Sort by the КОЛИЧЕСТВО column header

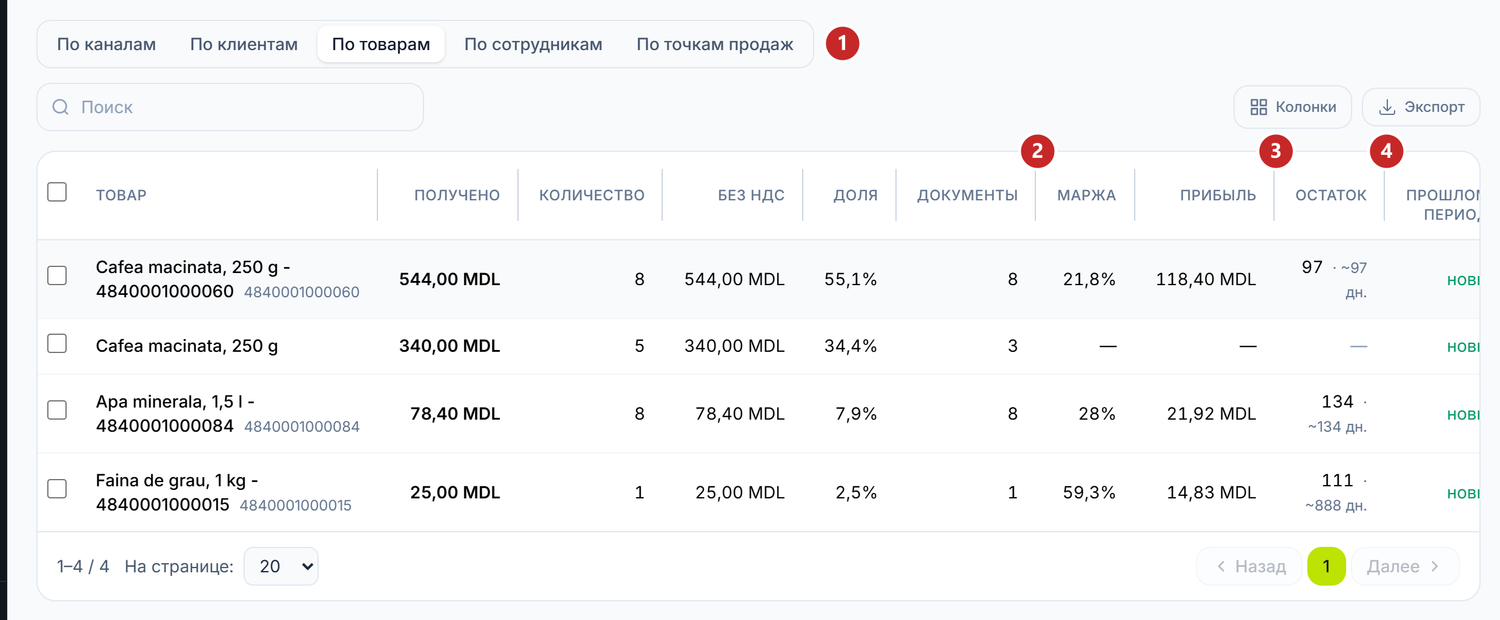tap(592, 195)
